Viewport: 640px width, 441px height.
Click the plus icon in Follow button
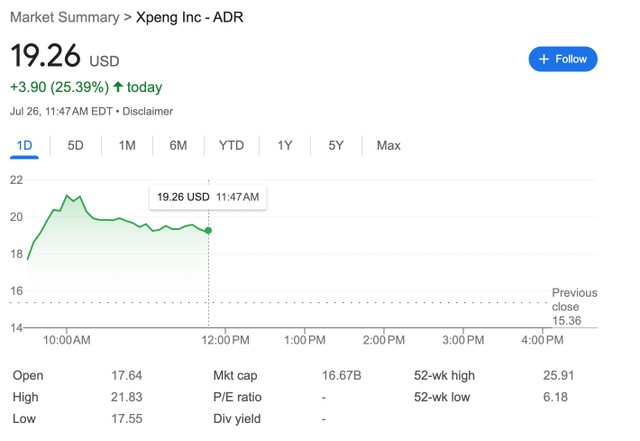click(544, 59)
